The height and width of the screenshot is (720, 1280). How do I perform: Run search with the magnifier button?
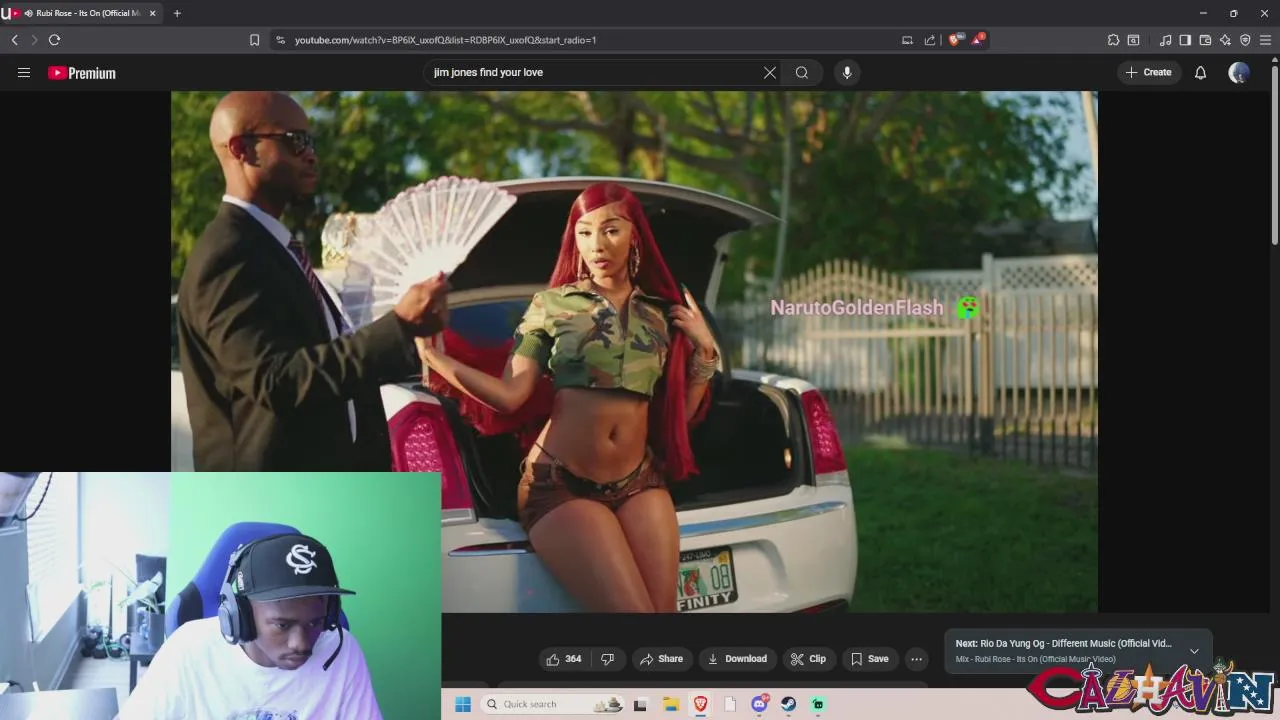(x=802, y=72)
